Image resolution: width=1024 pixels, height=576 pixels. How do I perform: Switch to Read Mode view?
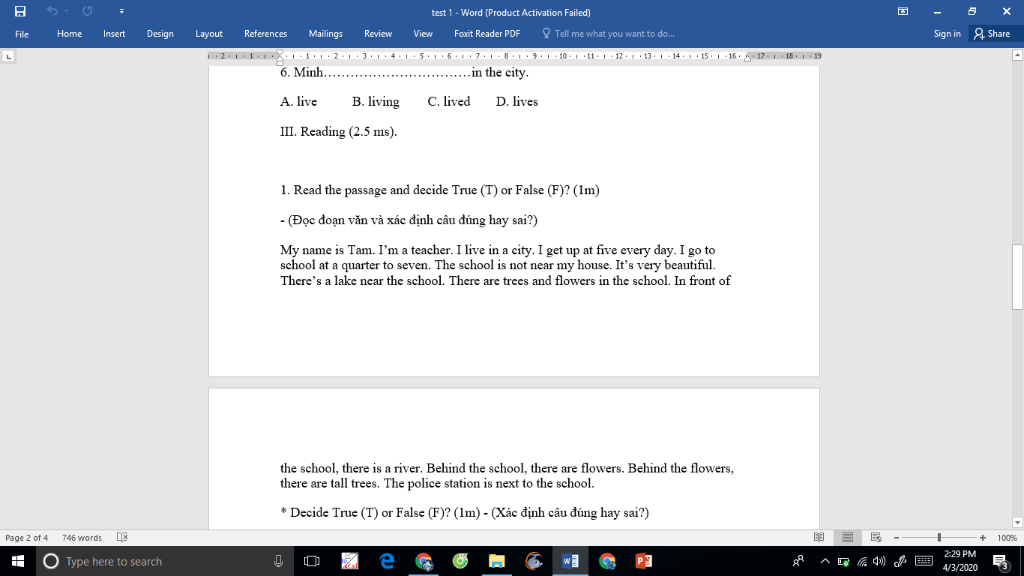point(819,537)
